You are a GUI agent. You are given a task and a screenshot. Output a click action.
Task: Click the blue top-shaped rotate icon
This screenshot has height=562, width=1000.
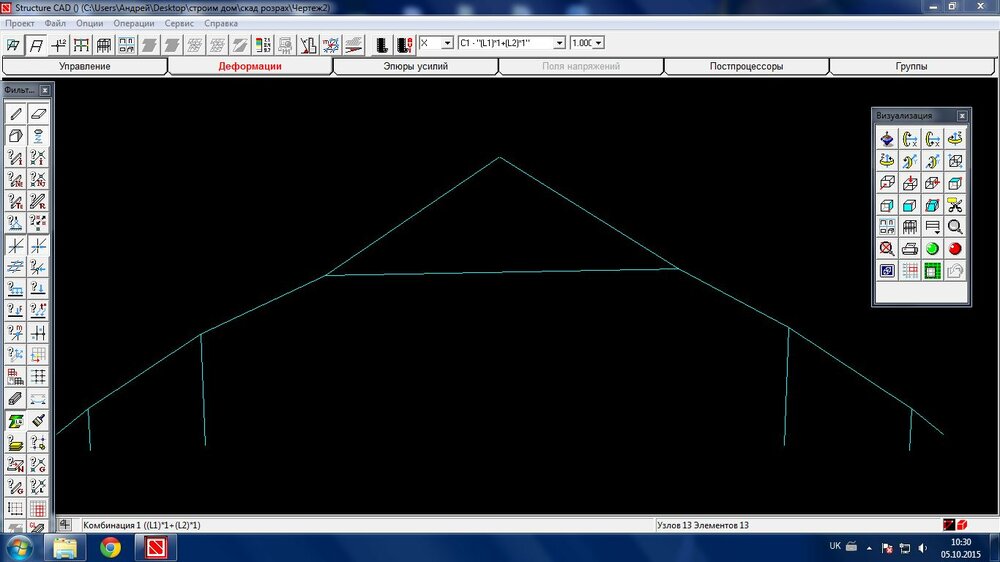coord(886,139)
